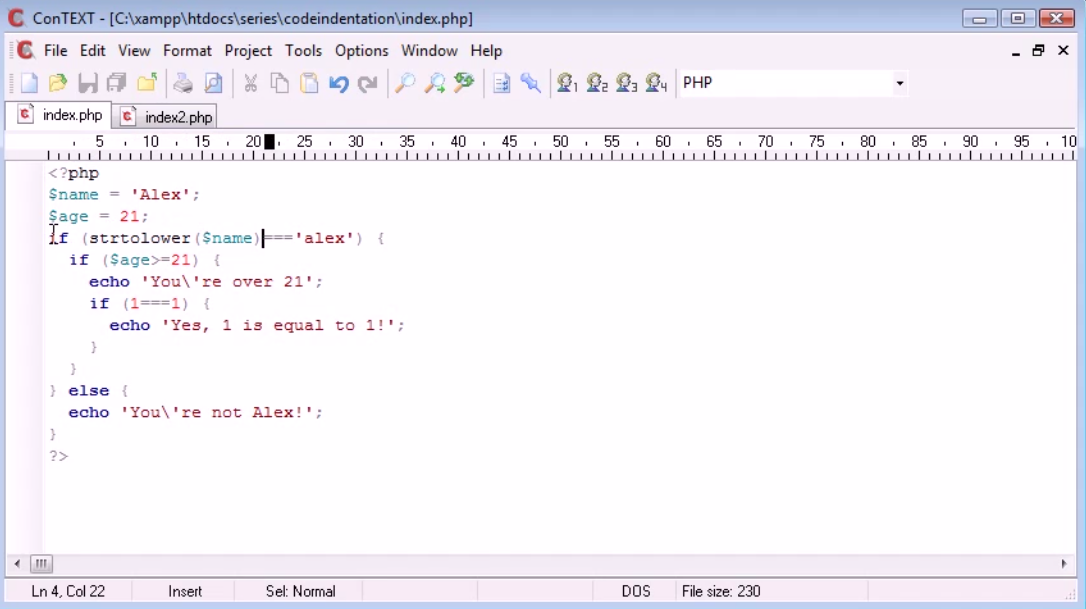This screenshot has width=1086, height=609.
Task: Paste from the clipboard
Action: [x=310, y=83]
